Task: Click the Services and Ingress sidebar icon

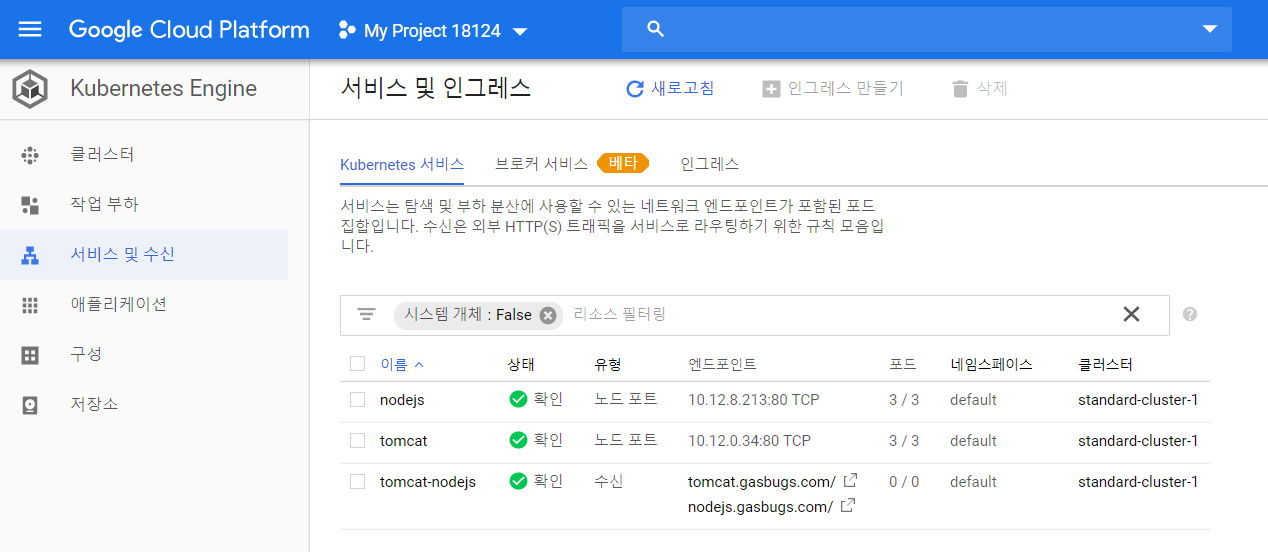Action: [x=30, y=255]
